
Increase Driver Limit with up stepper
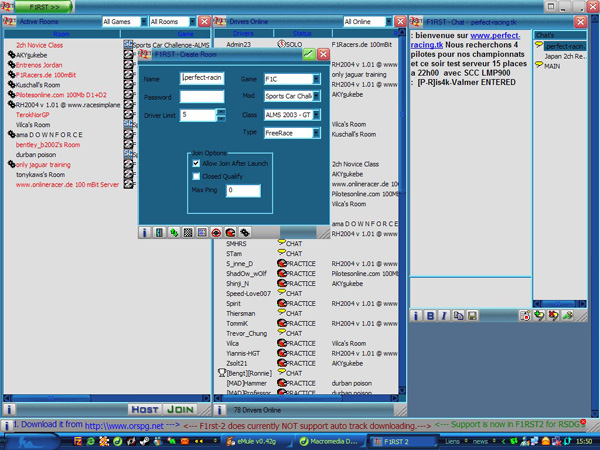point(221,112)
